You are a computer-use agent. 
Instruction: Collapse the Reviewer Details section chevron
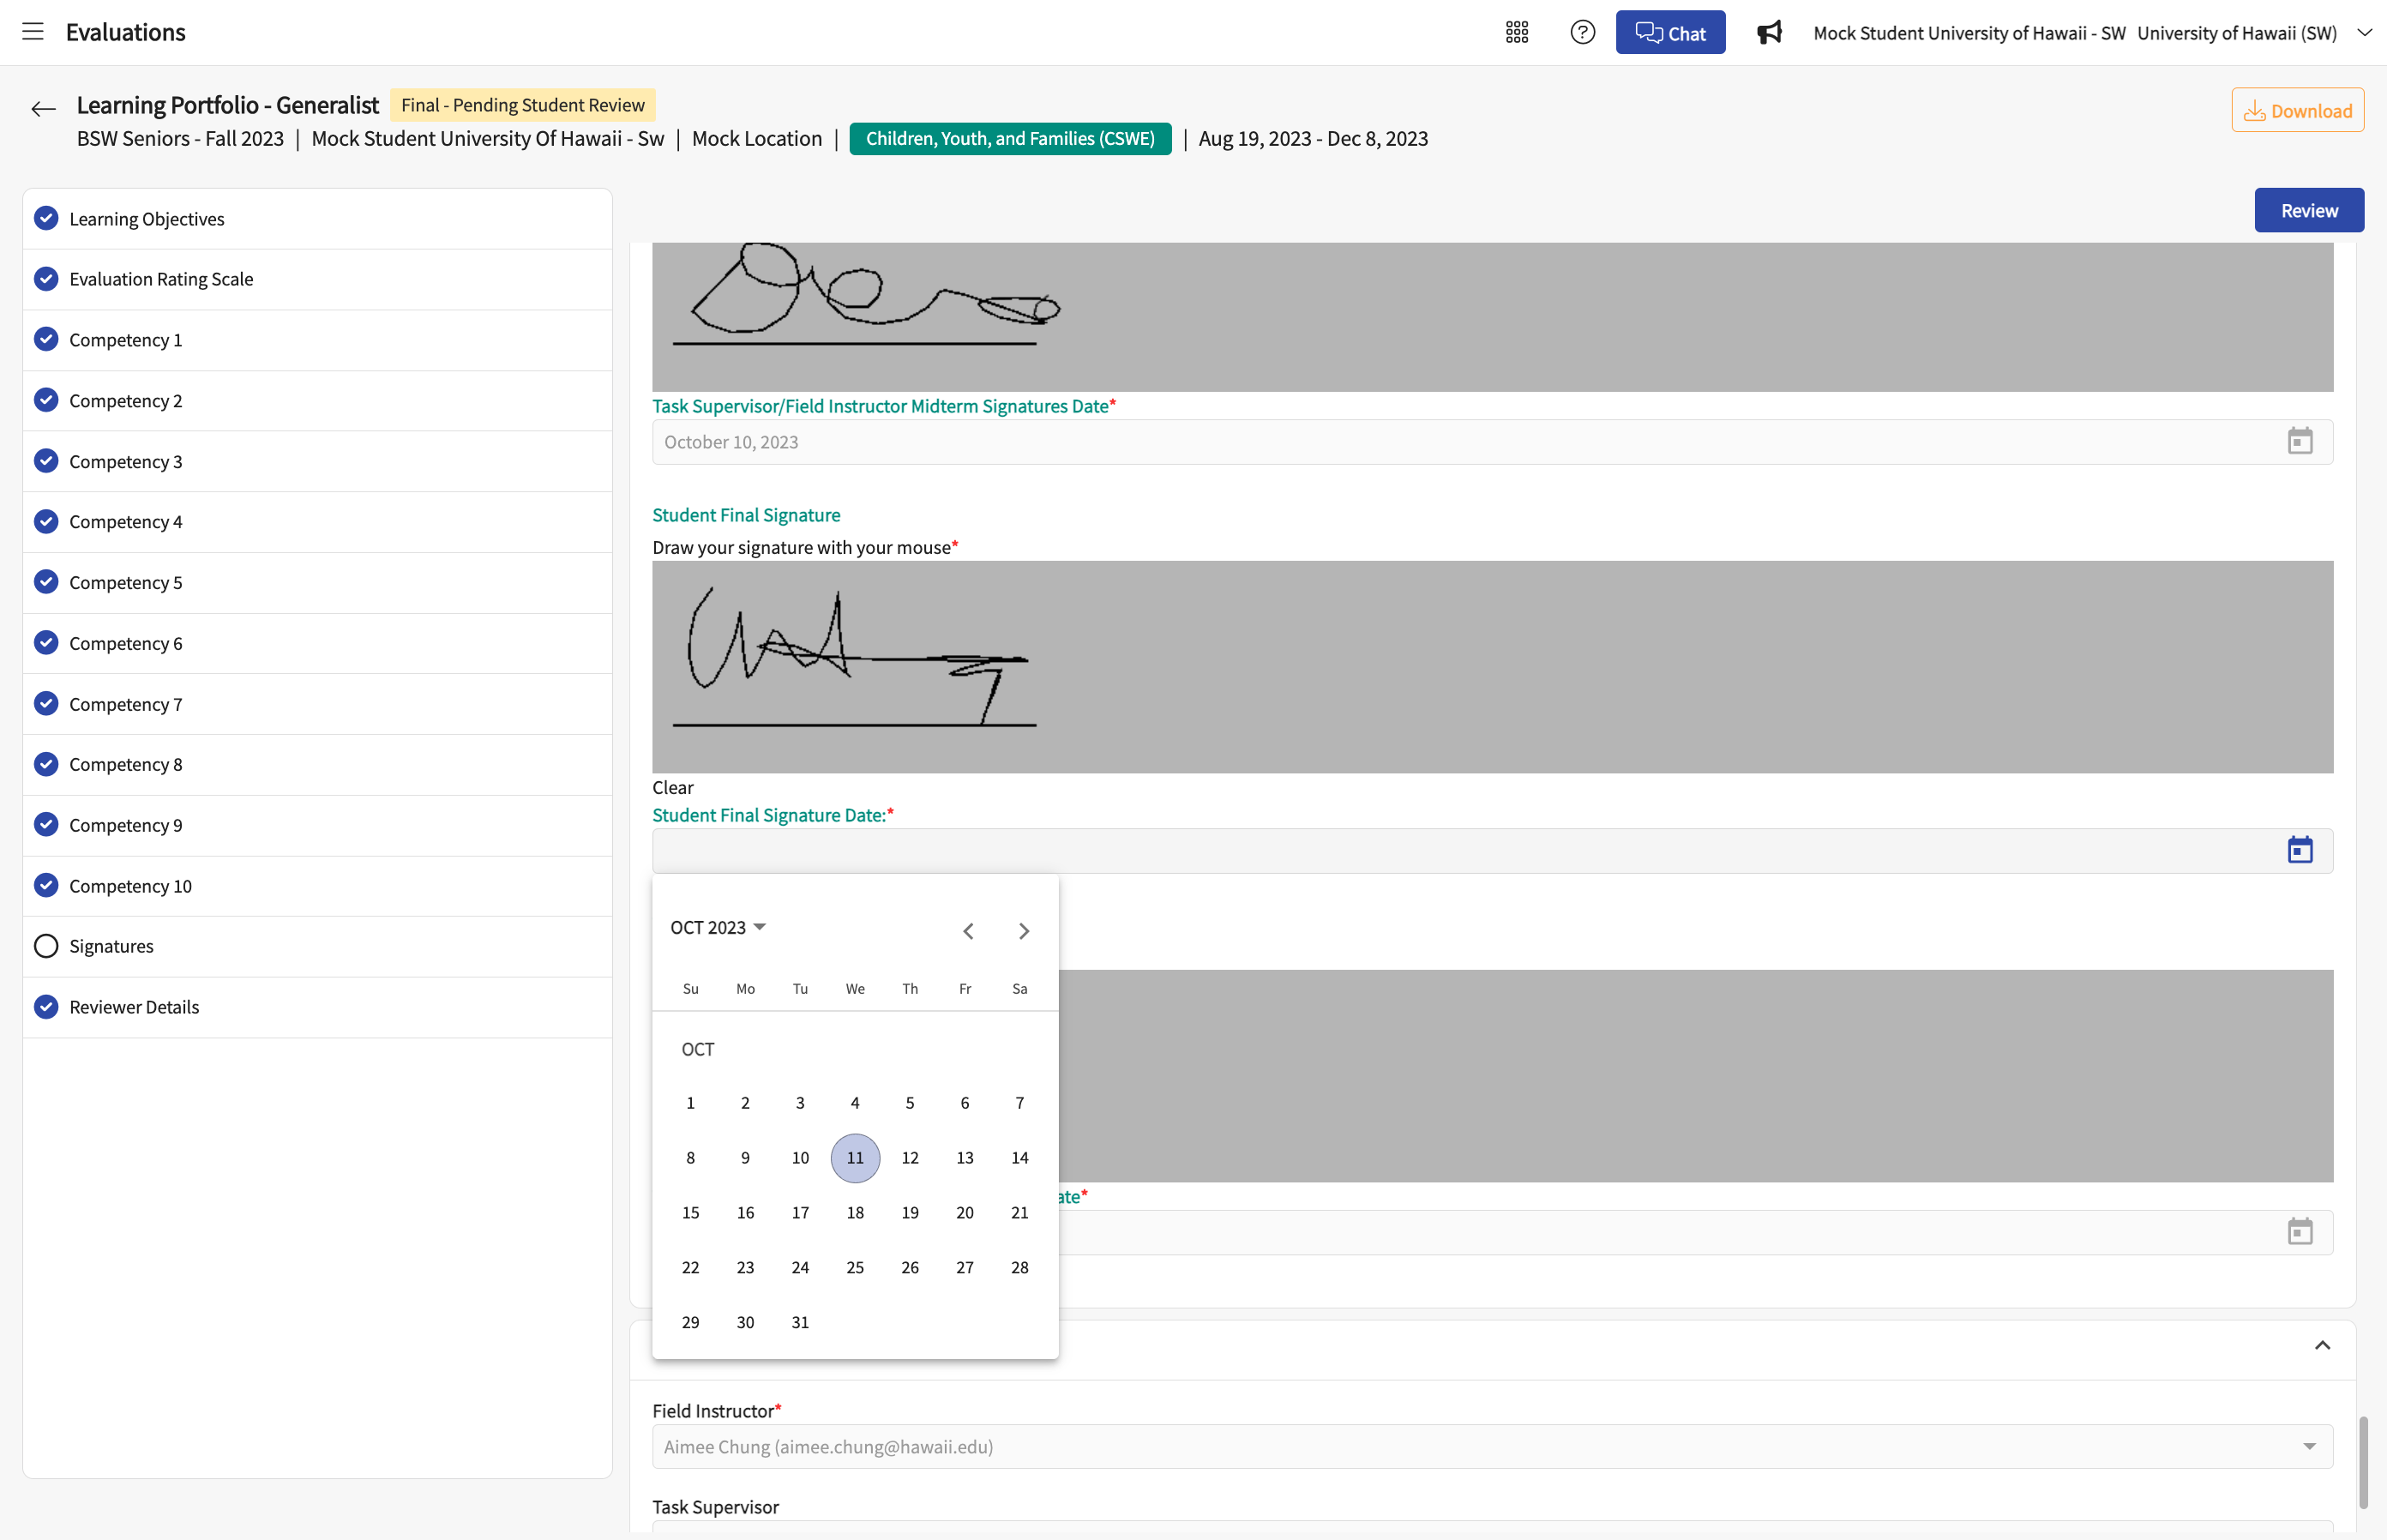tap(2322, 1345)
